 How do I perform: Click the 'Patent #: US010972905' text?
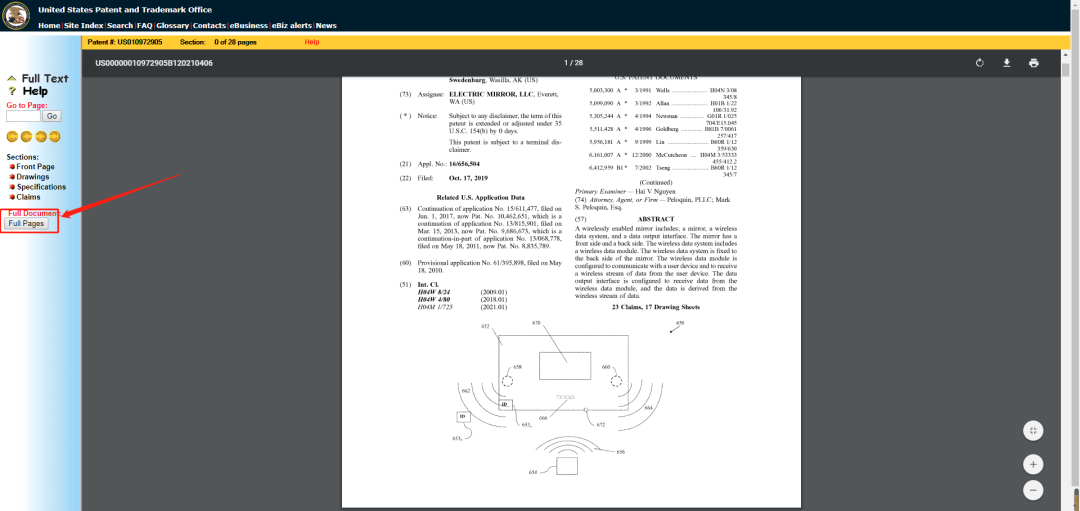click(x=125, y=42)
